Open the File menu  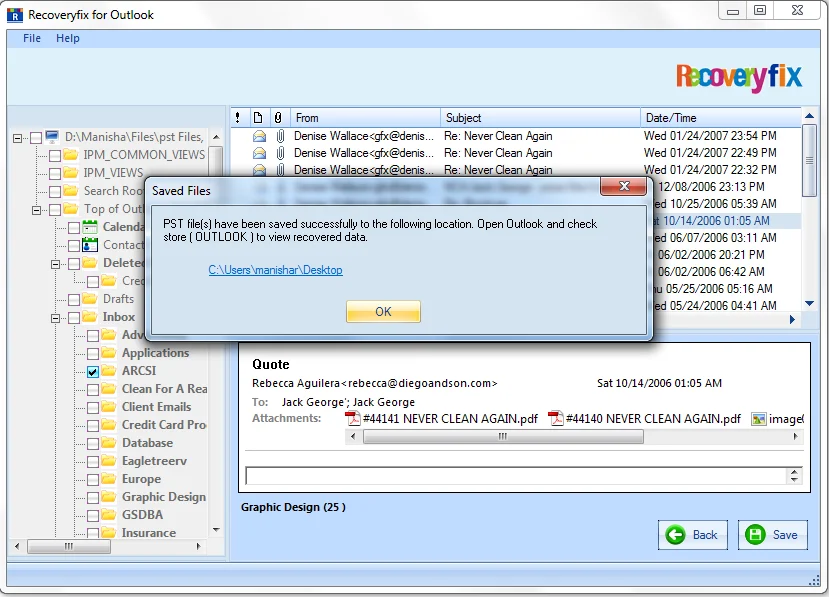coord(32,38)
